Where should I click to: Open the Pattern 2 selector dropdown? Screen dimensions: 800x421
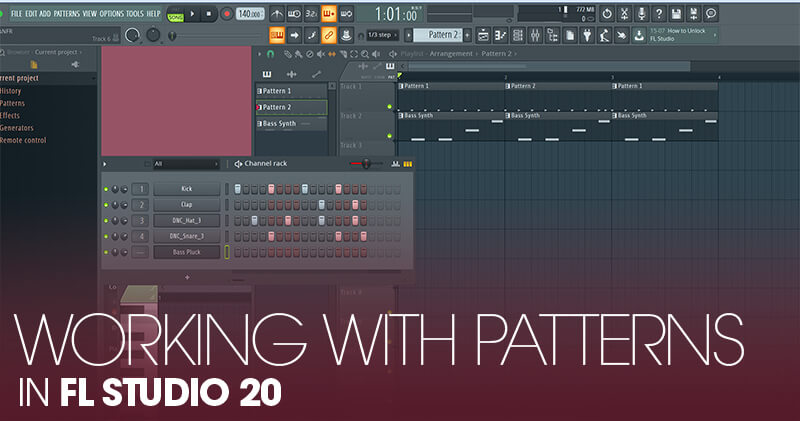(x=437, y=35)
